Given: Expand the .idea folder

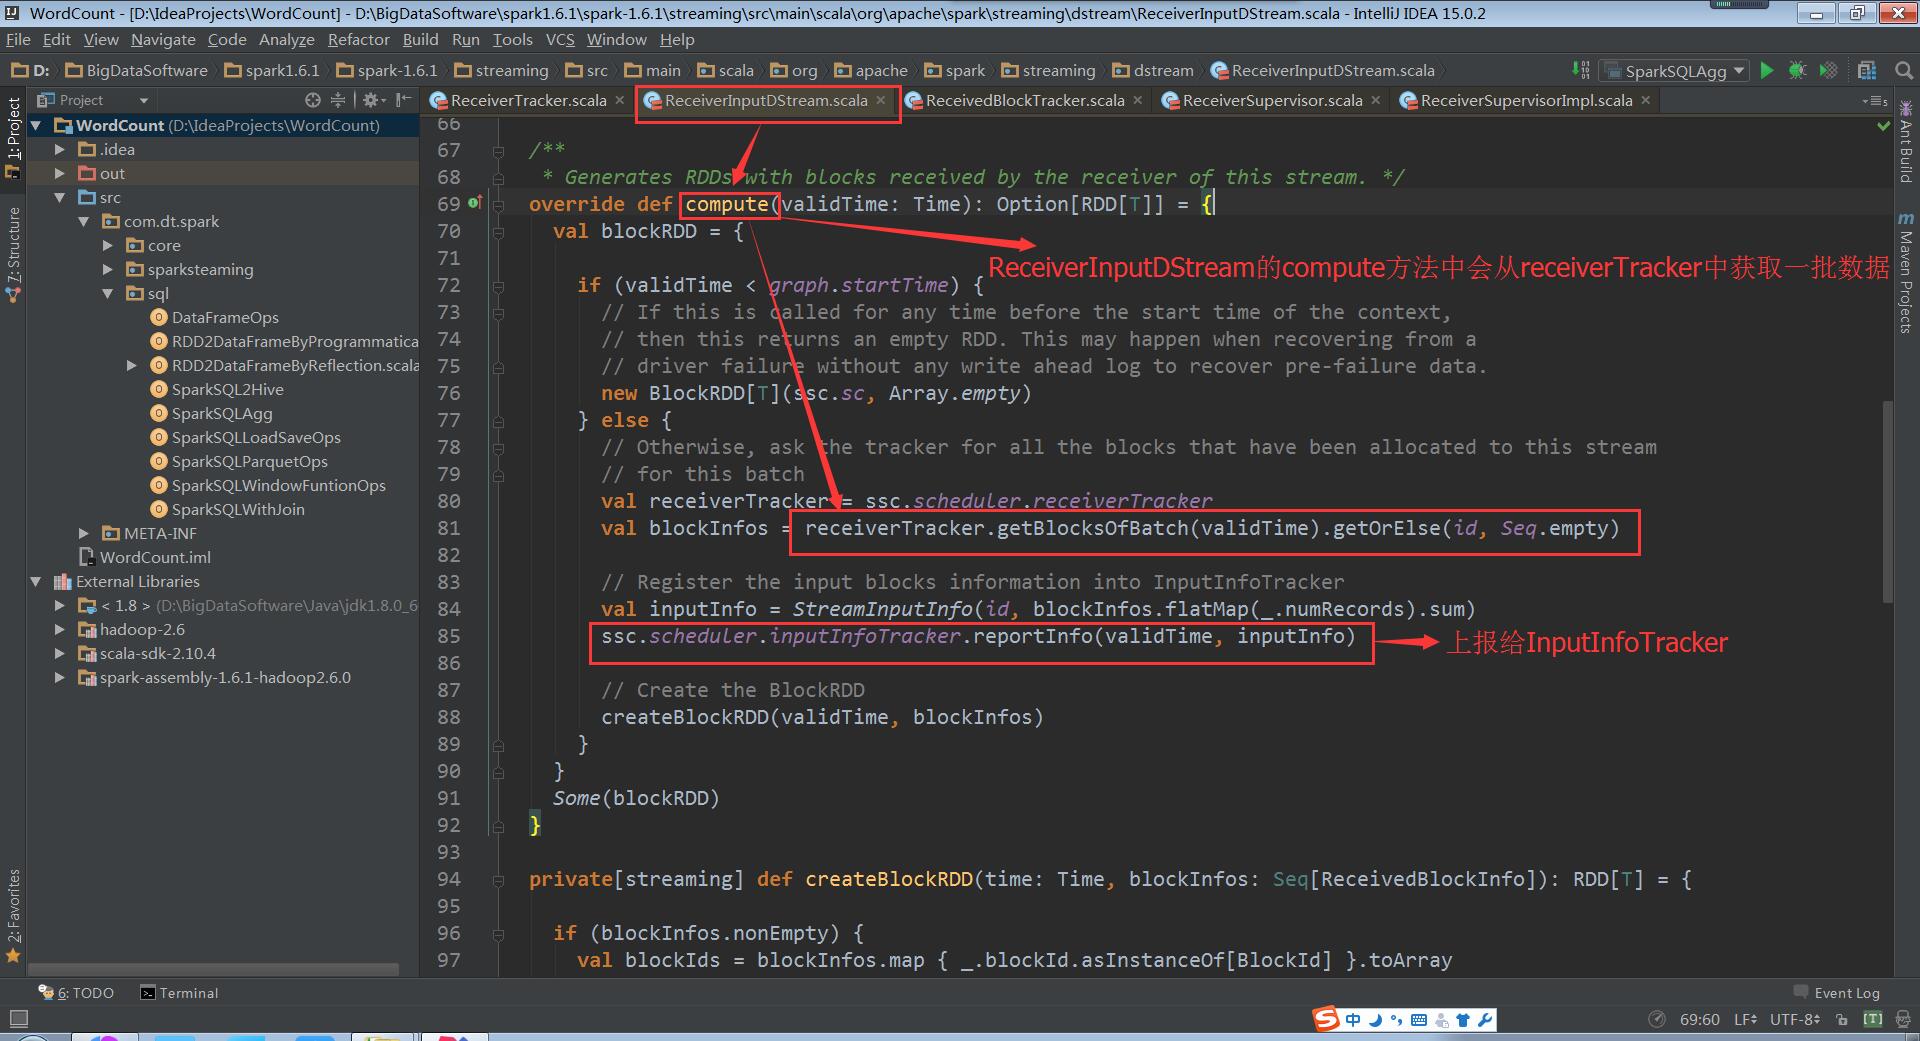Looking at the screenshot, I should tap(60, 149).
